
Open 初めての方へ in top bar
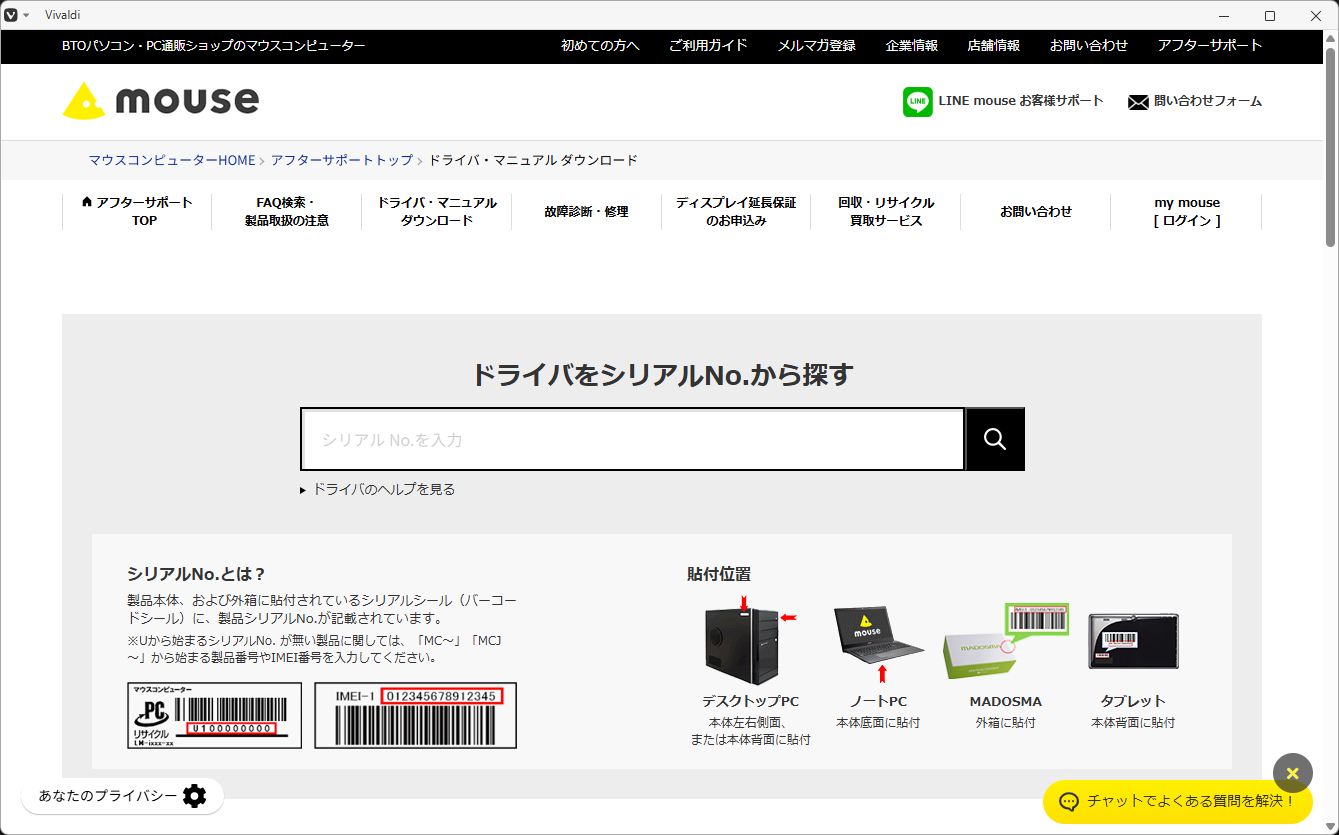pyautogui.click(x=600, y=46)
